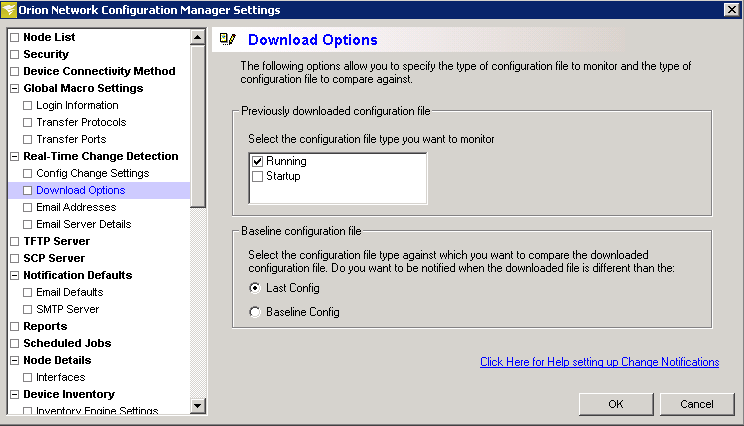Collapse the Notification Defaults node
Screen dimensions: 744x426
[15, 276]
